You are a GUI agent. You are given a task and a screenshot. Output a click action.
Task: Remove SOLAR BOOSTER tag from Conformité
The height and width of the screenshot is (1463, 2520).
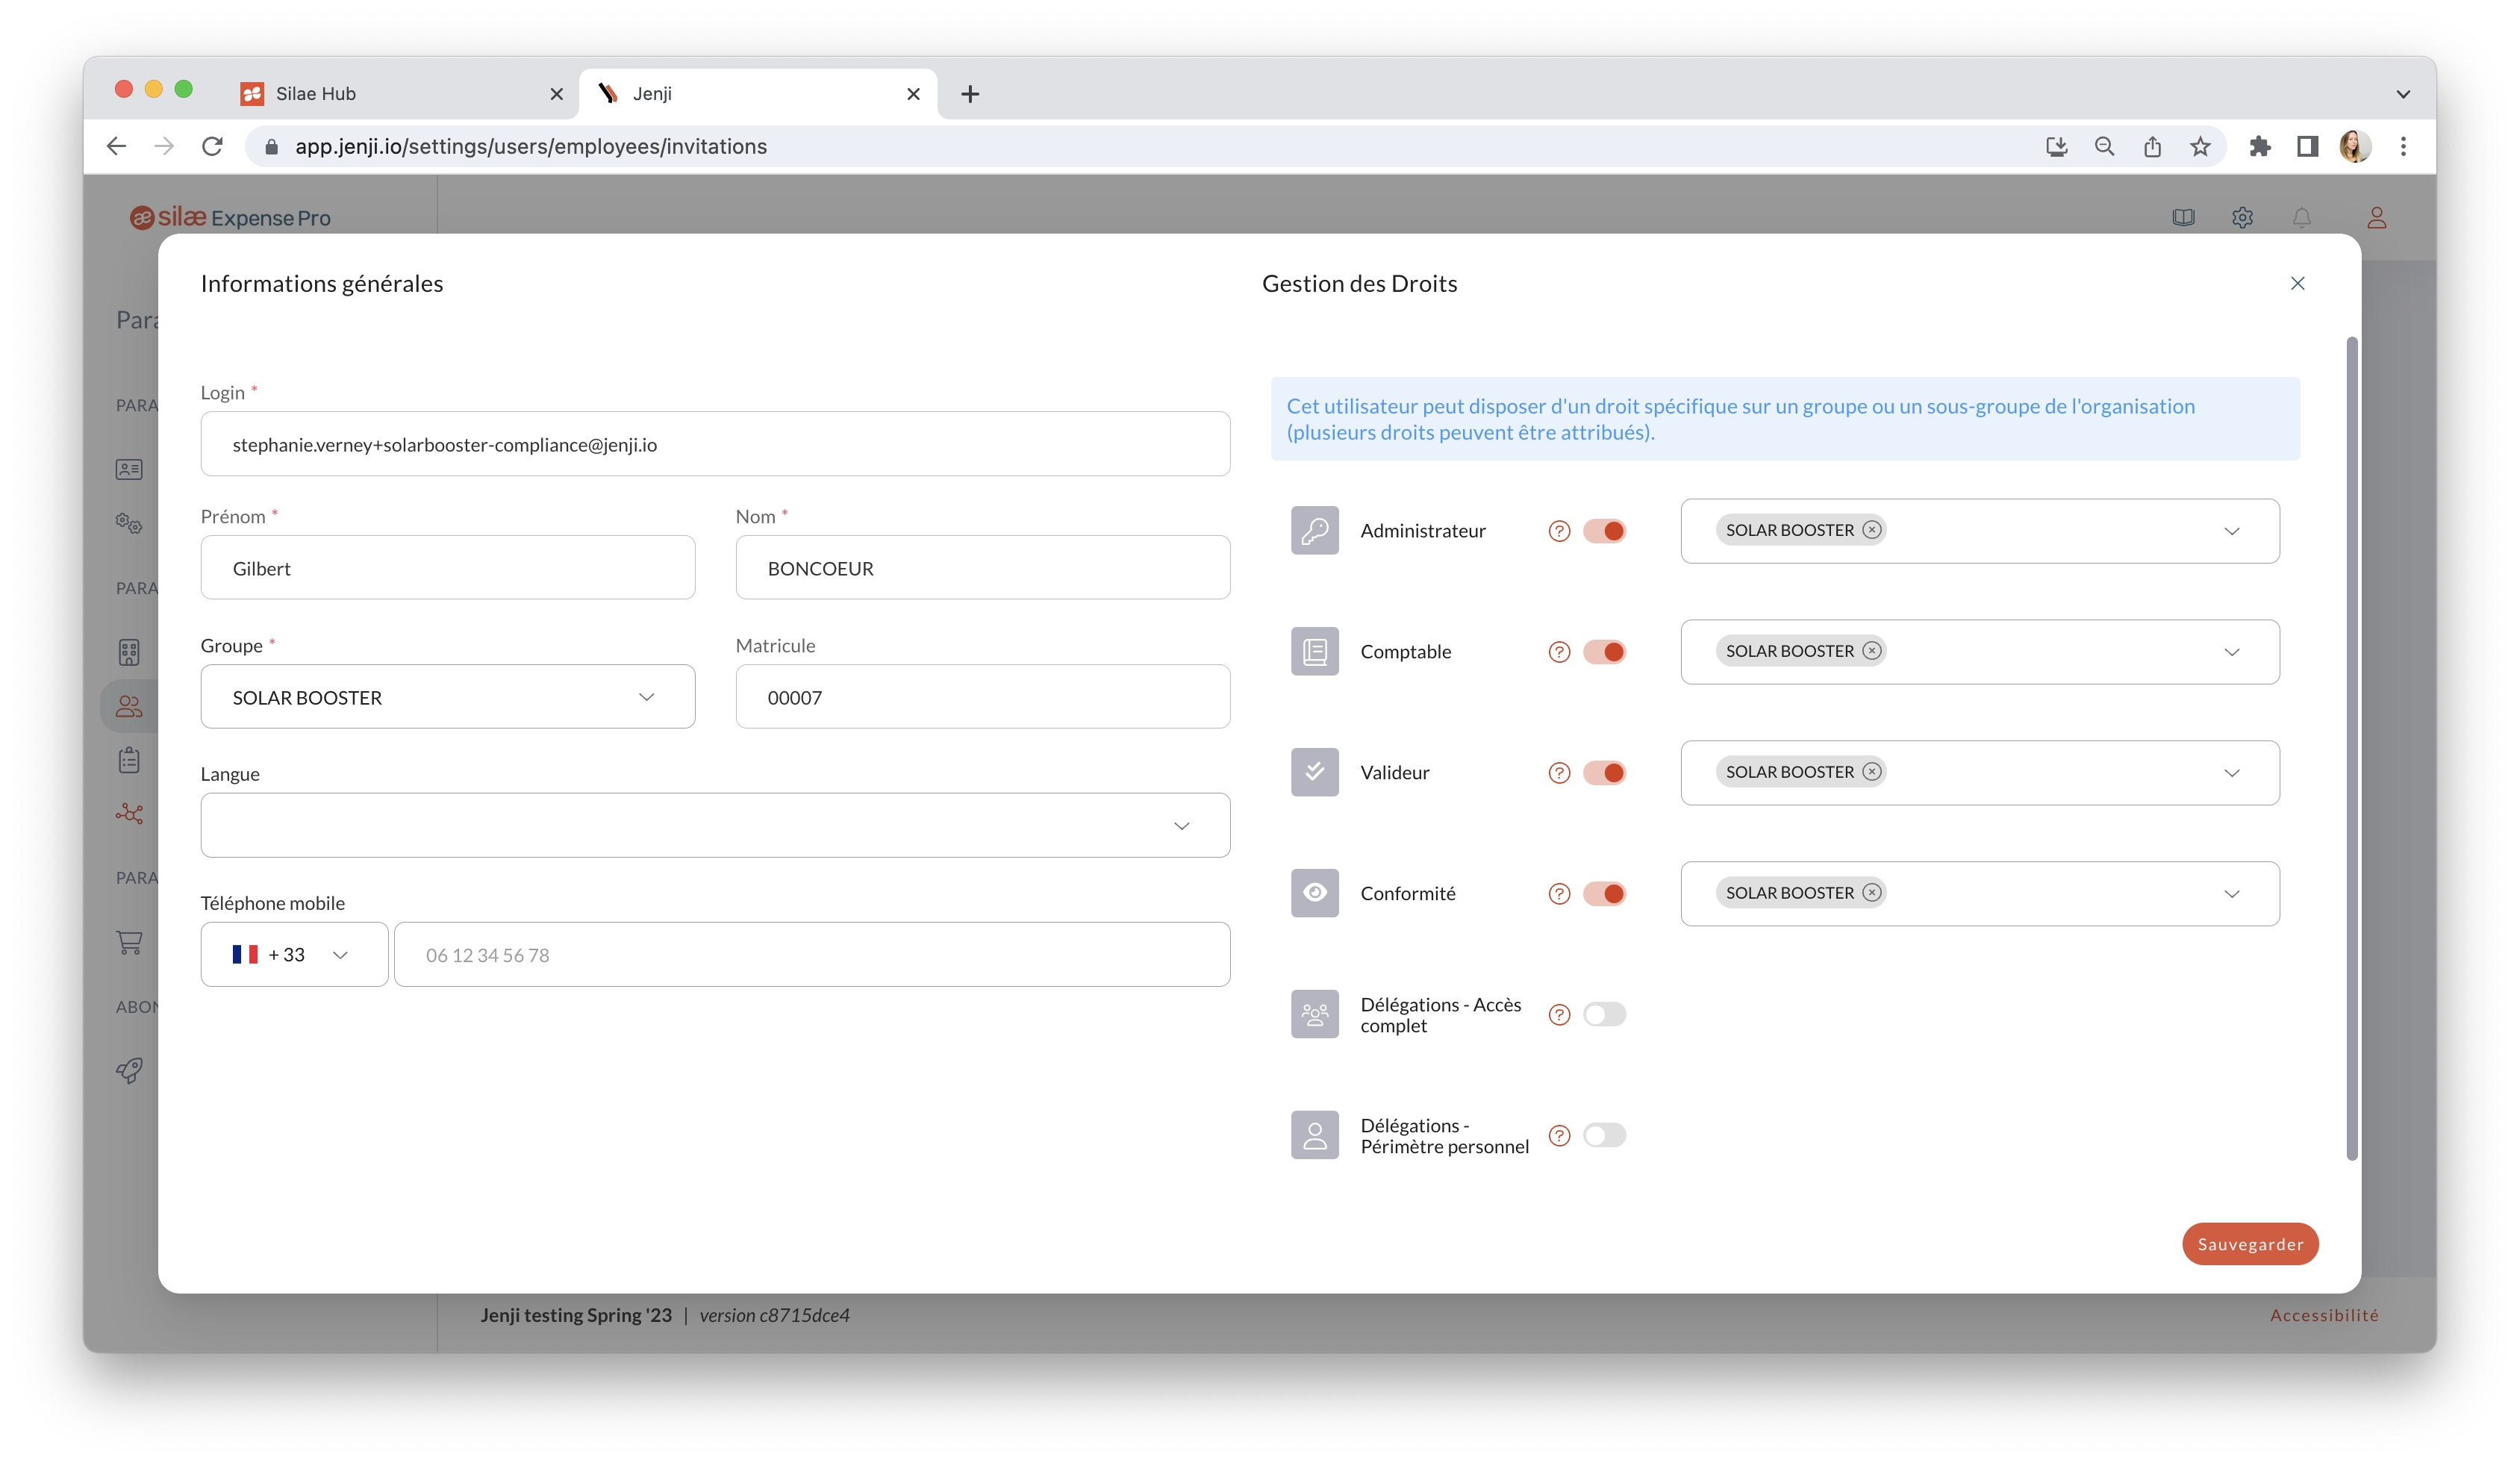pos(1872,893)
